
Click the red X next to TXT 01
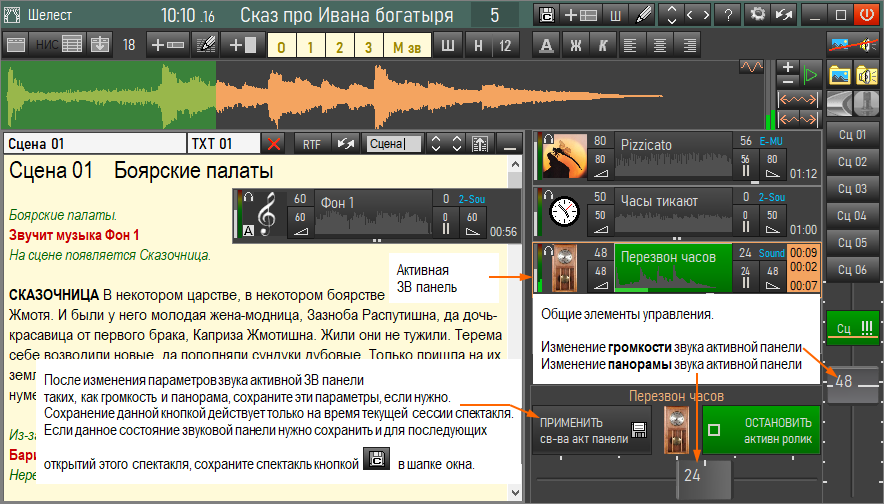click(x=274, y=144)
